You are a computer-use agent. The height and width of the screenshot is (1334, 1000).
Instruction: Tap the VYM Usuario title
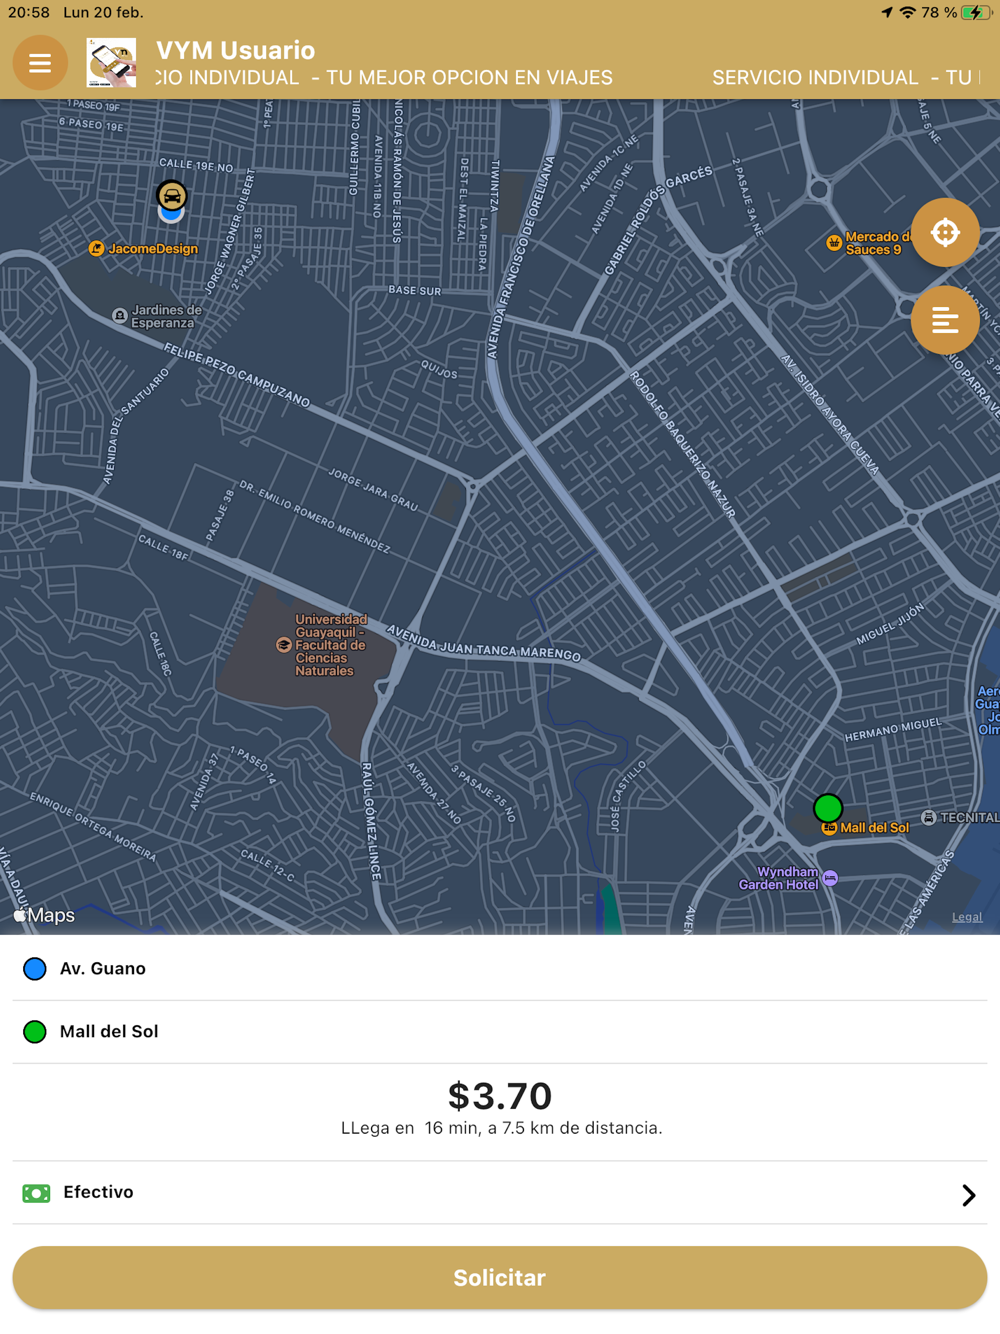coord(236,50)
